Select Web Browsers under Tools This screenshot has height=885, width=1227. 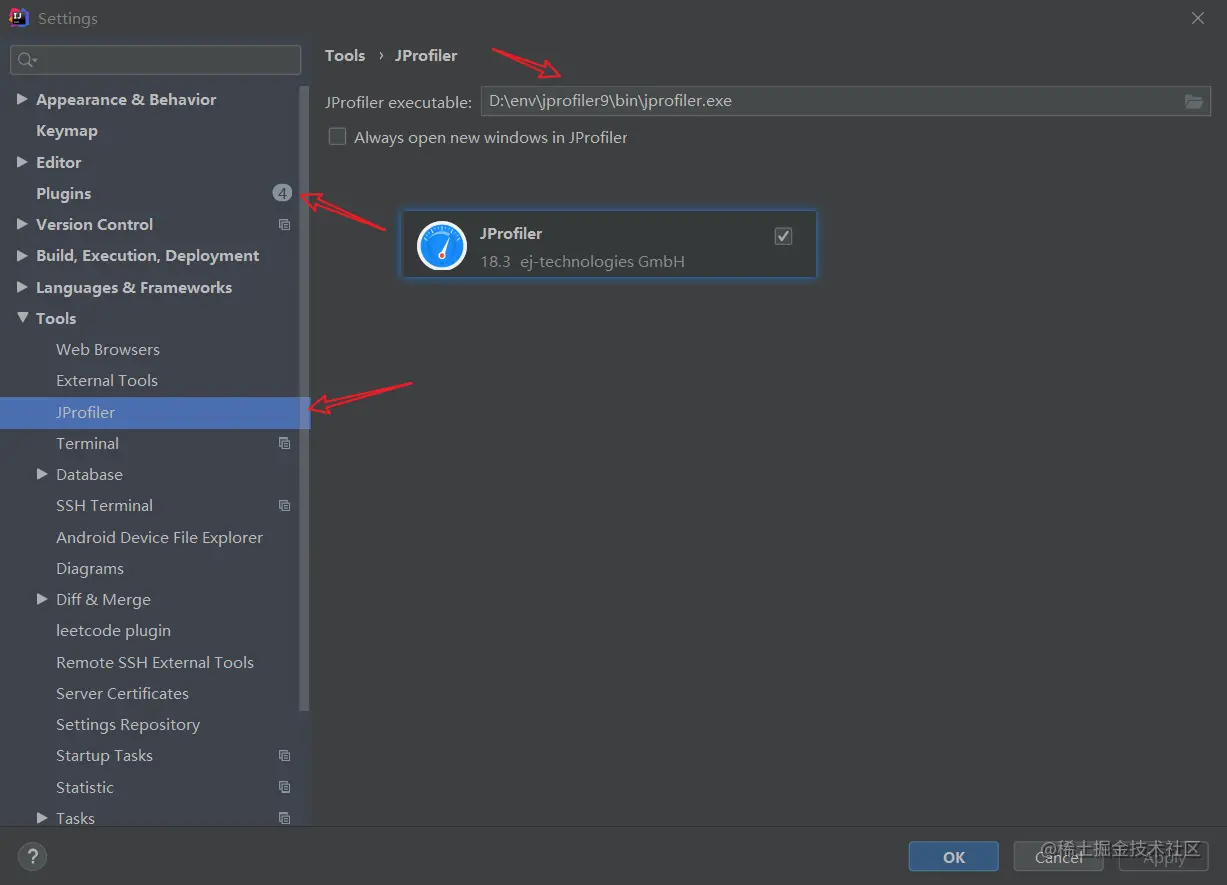pyautogui.click(x=108, y=349)
